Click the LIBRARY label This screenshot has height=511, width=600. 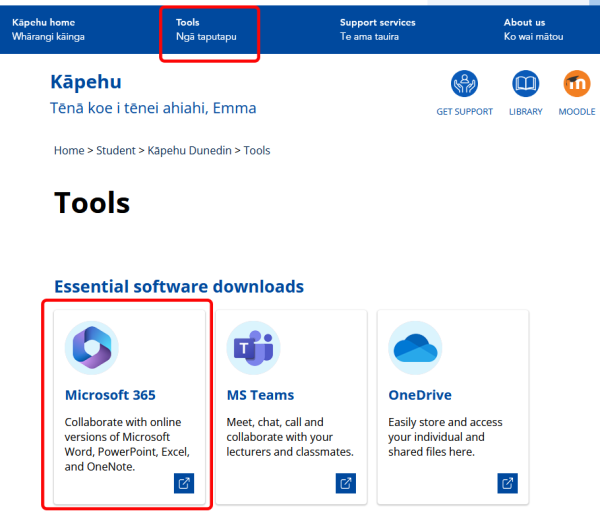click(x=526, y=112)
